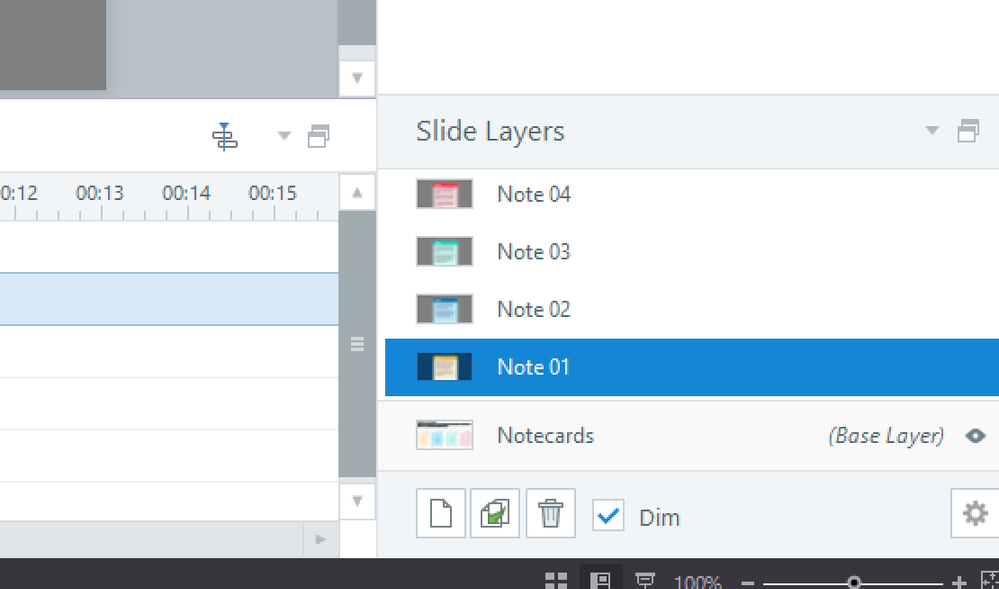Click the zoom slider handle
Screen dimensions: 999x589
[x=853, y=582]
